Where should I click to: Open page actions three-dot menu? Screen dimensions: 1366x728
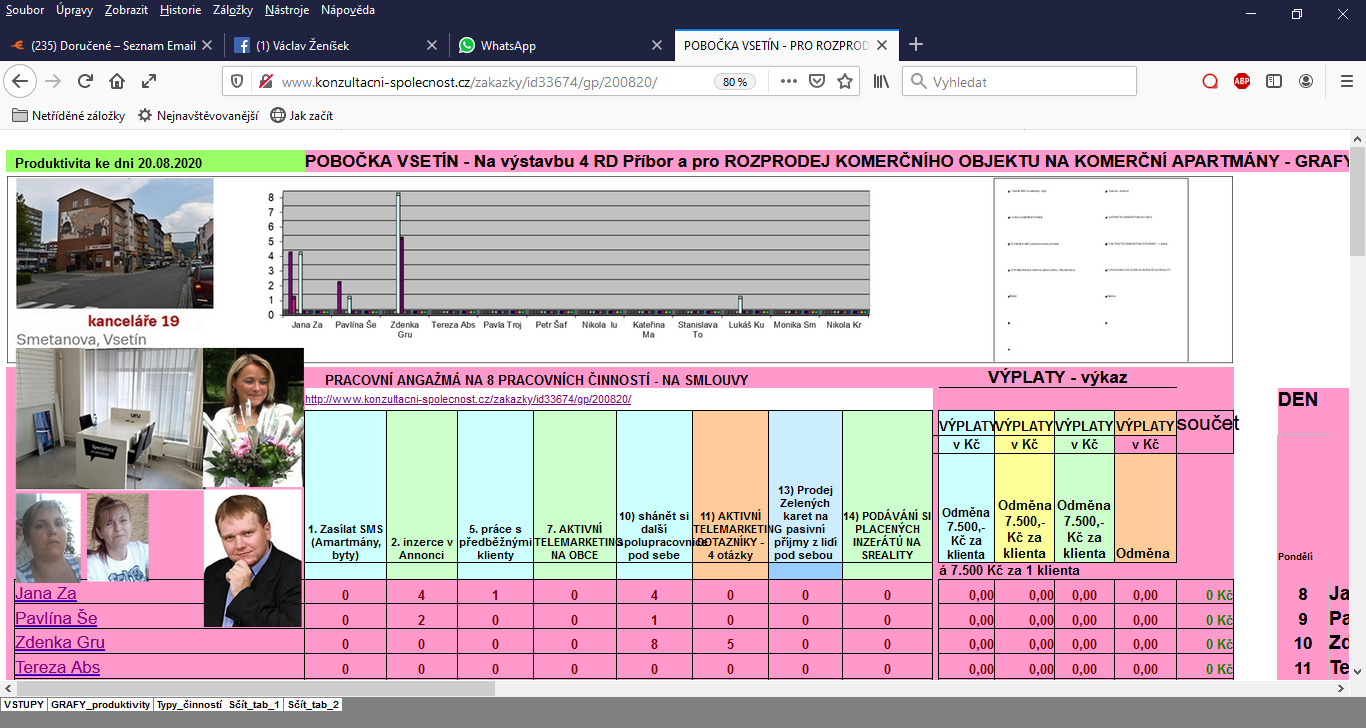click(x=789, y=81)
